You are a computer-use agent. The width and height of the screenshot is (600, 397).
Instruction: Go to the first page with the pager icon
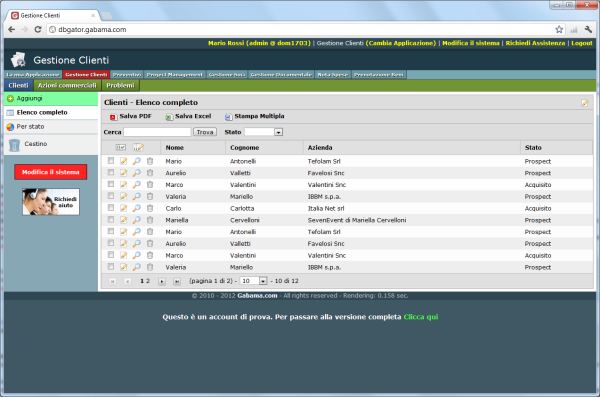coord(112,281)
